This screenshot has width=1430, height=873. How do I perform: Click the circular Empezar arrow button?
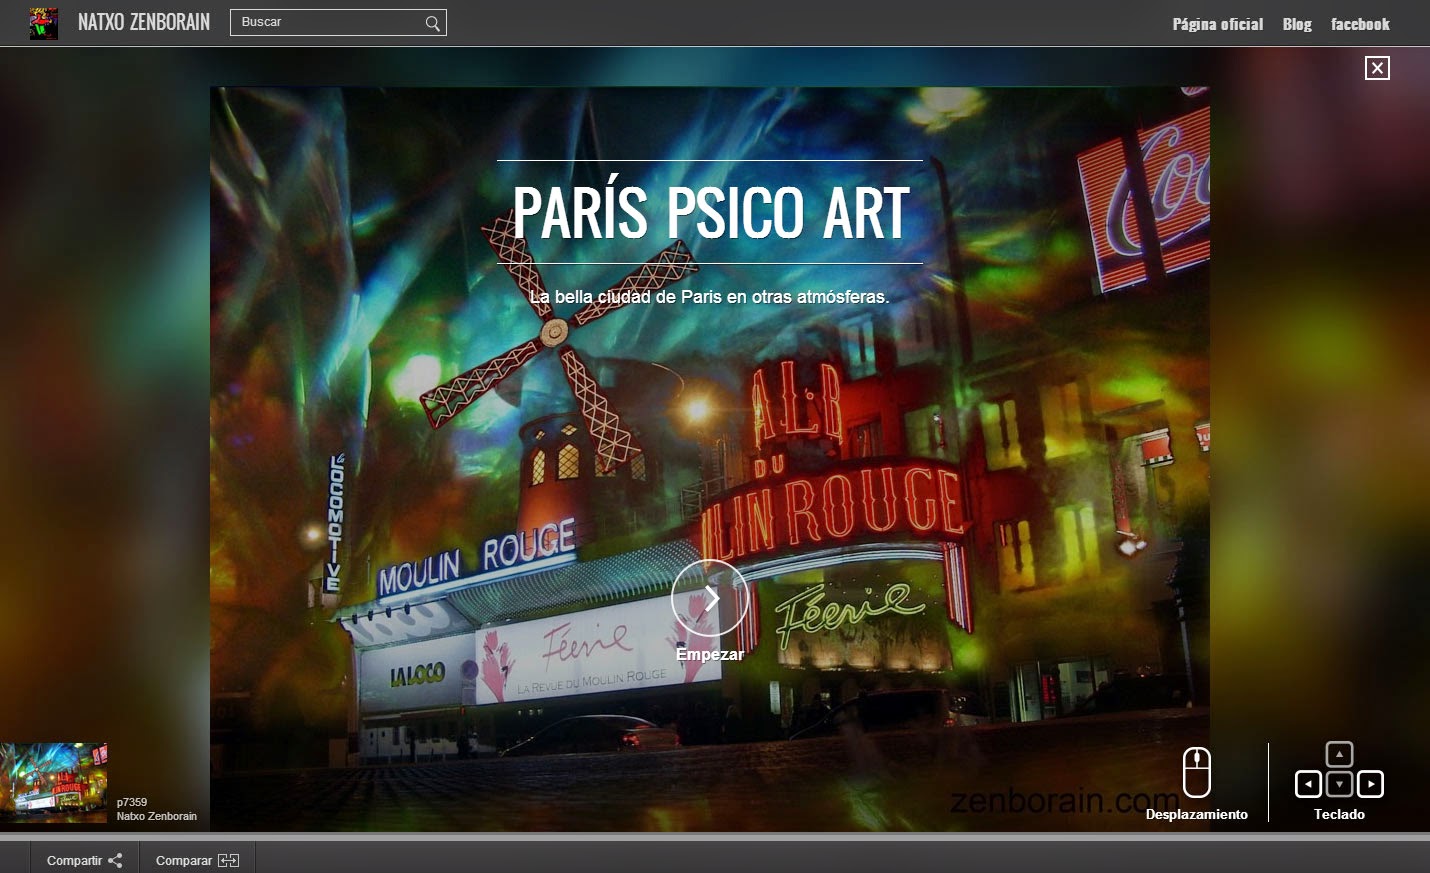point(710,598)
